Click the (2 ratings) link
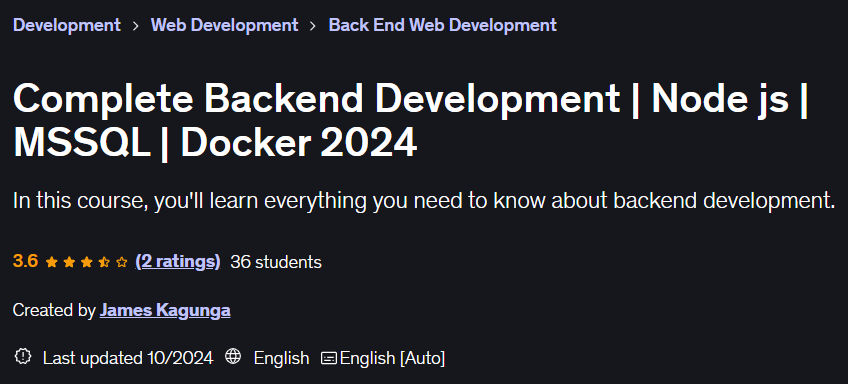The height and width of the screenshot is (384, 848). click(x=178, y=262)
